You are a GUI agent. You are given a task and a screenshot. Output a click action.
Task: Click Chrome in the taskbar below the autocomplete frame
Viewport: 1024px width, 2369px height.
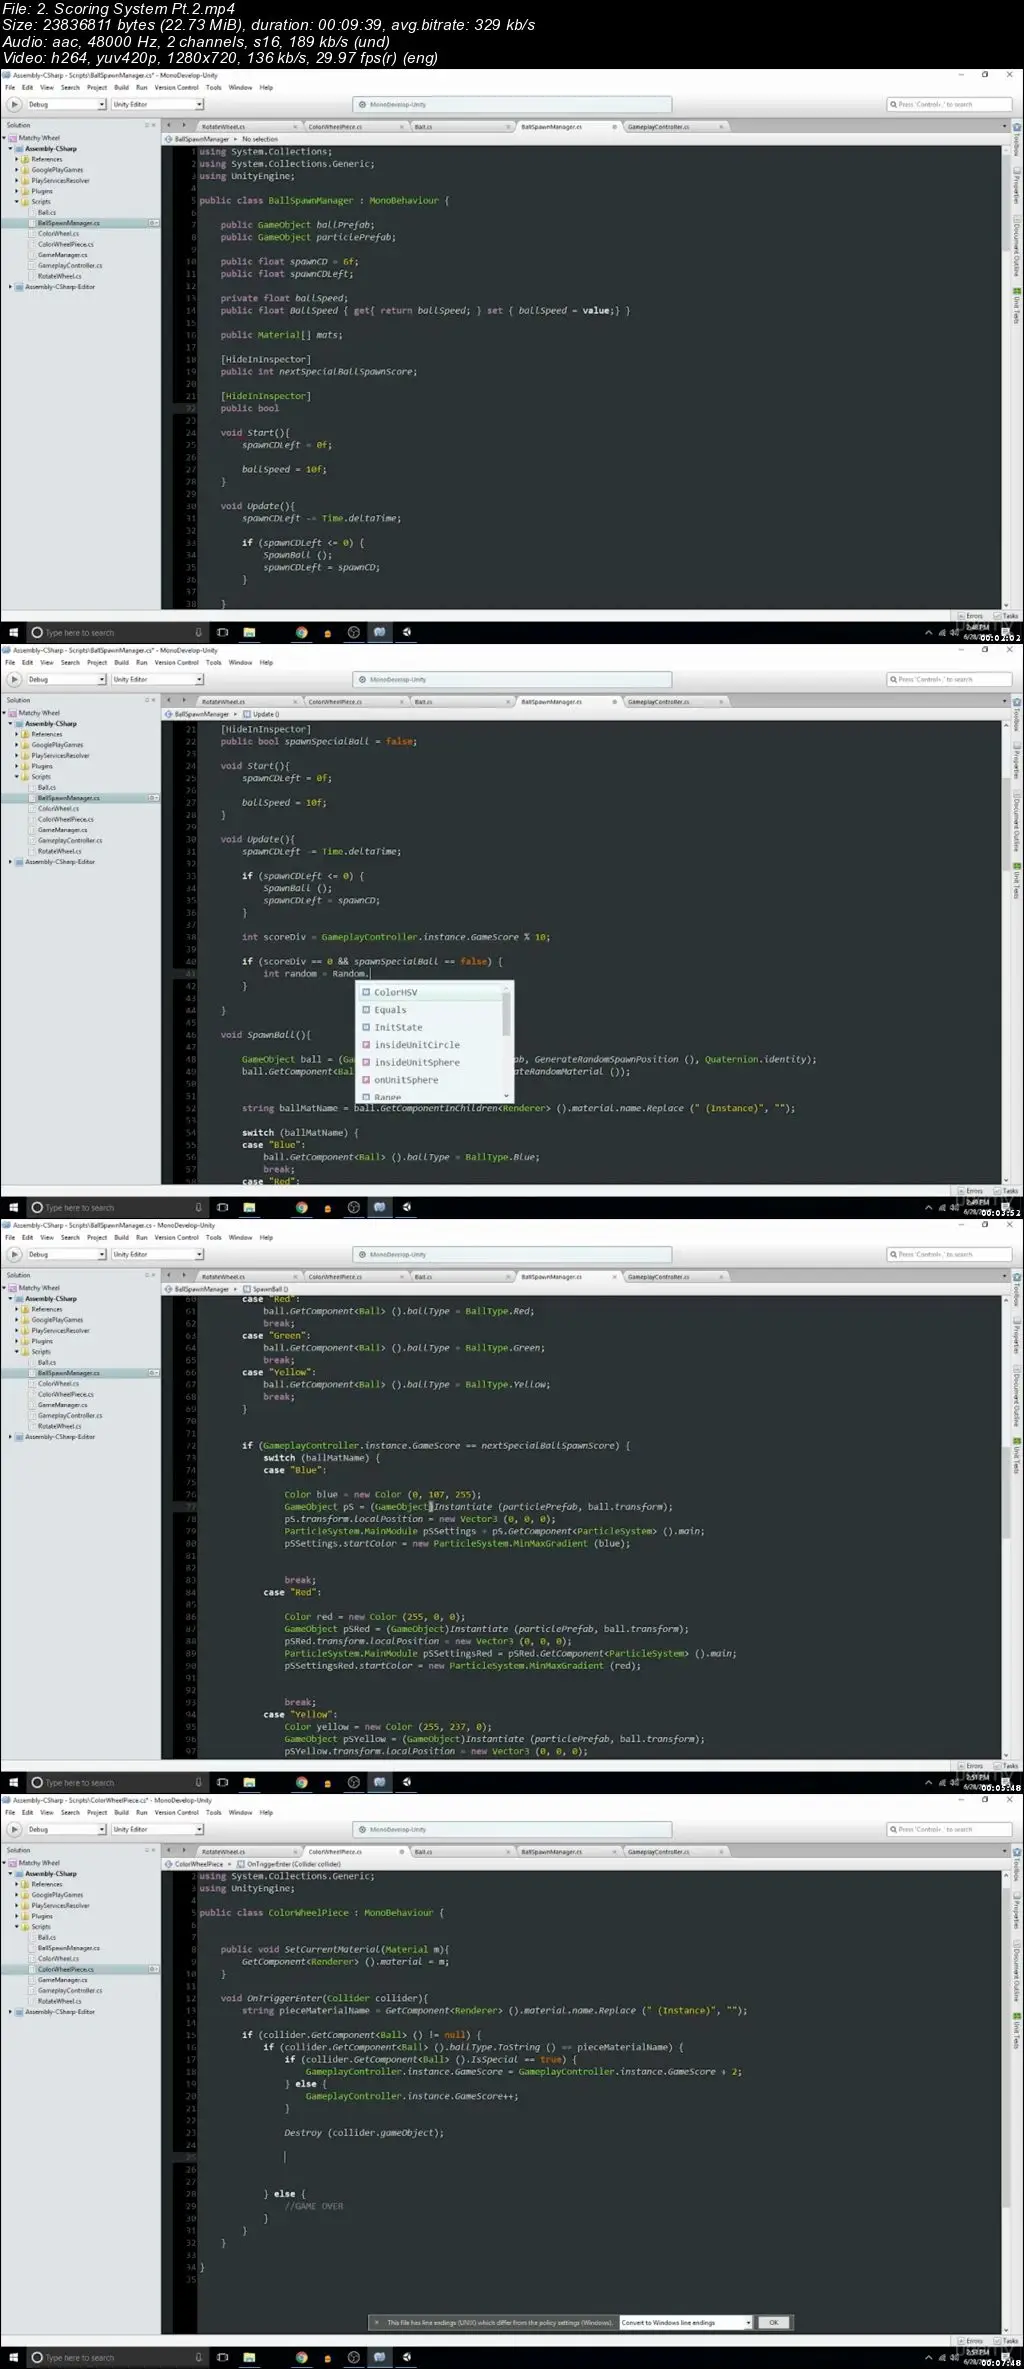[301, 1207]
